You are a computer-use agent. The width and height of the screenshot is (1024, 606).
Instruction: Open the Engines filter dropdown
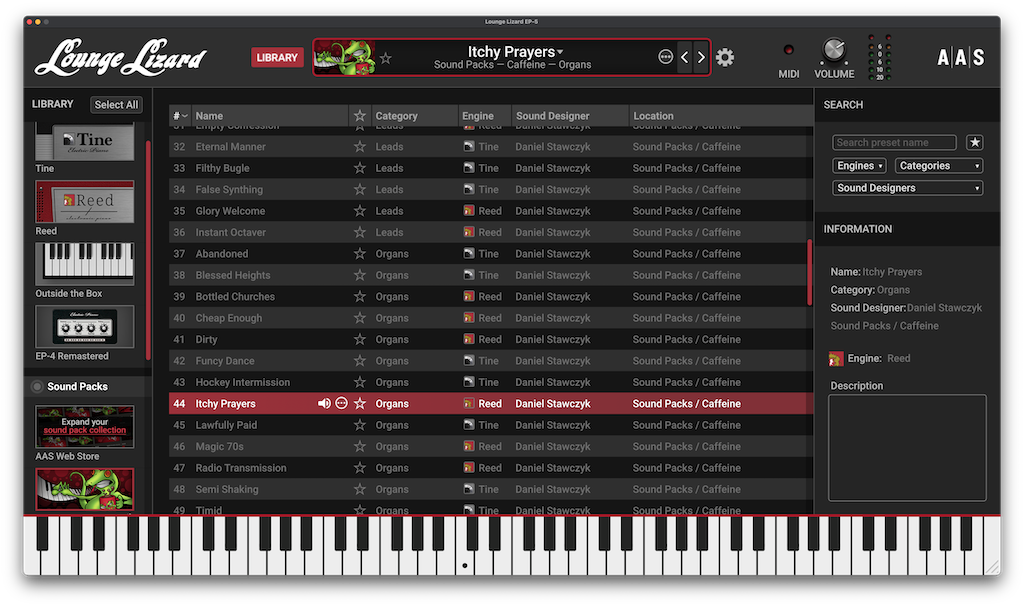pyautogui.click(x=859, y=166)
